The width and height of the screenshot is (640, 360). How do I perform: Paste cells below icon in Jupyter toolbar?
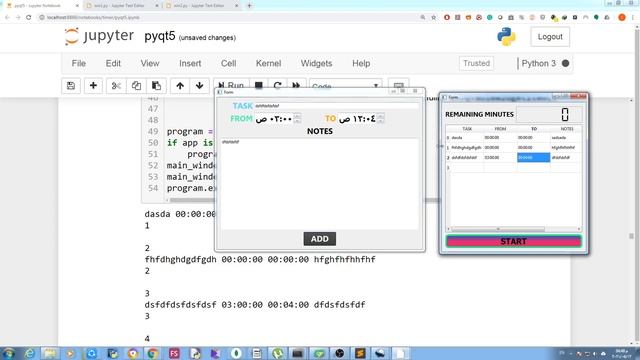point(156,86)
